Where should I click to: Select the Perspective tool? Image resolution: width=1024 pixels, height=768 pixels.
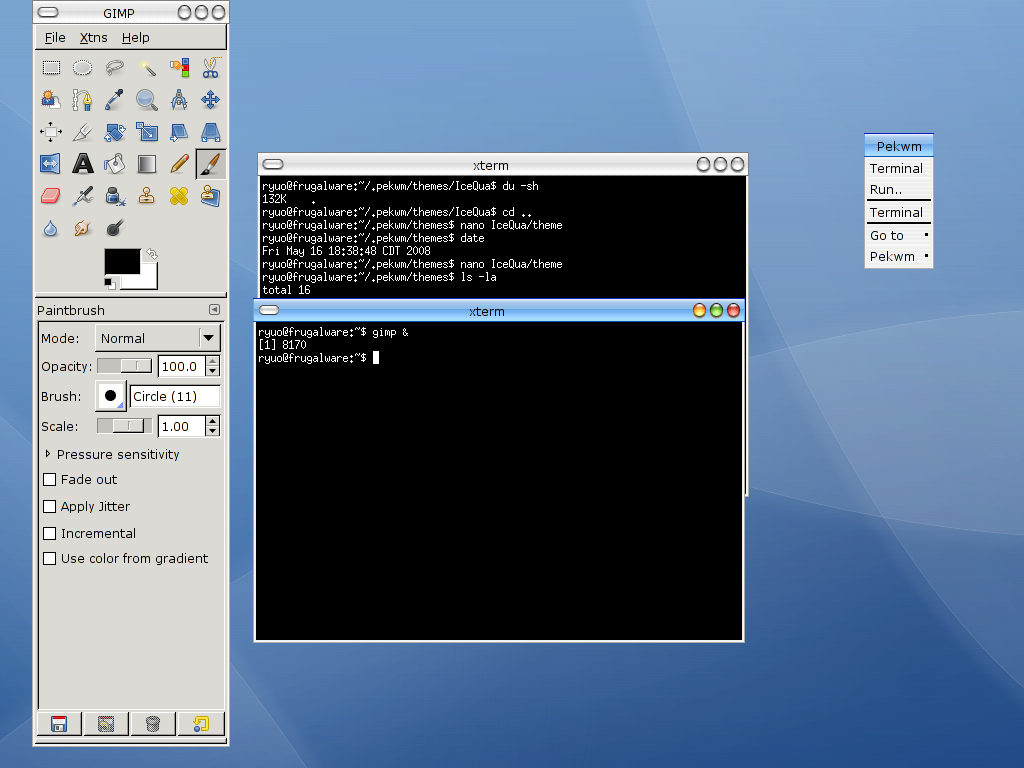click(210, 131)
